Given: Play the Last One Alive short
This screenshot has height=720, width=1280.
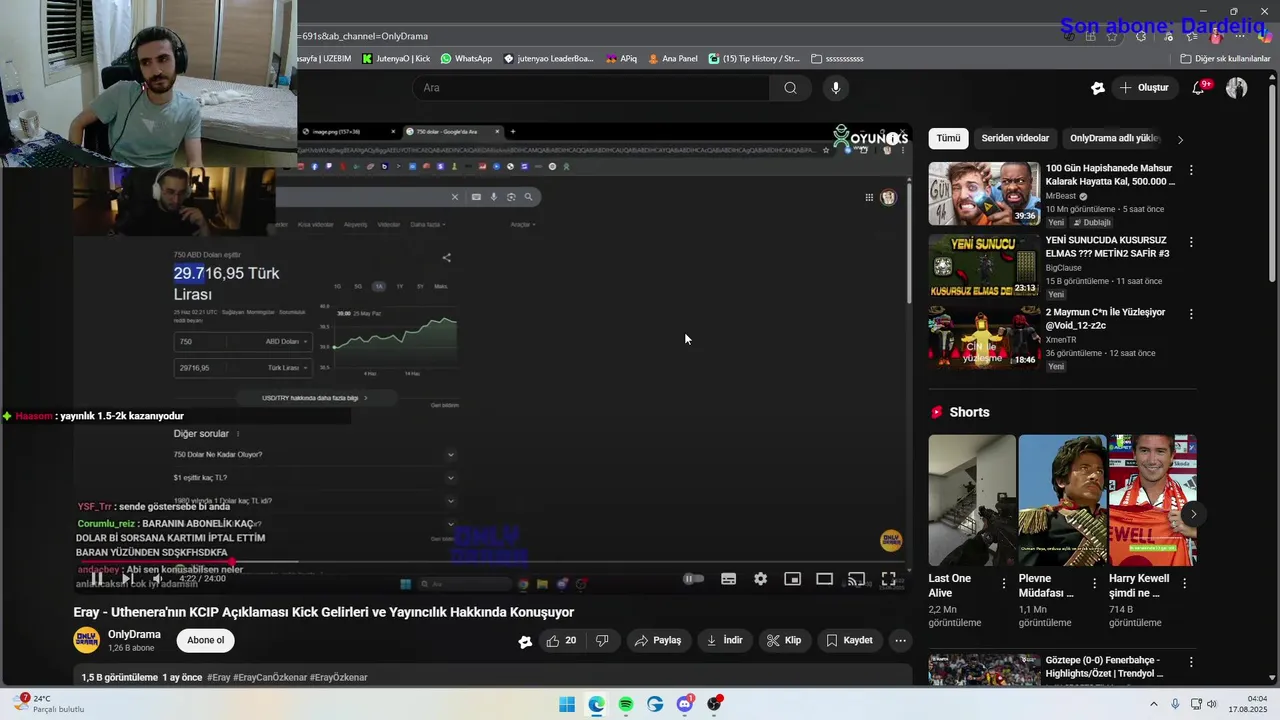Looking at the screenshot, I should 972,500.
